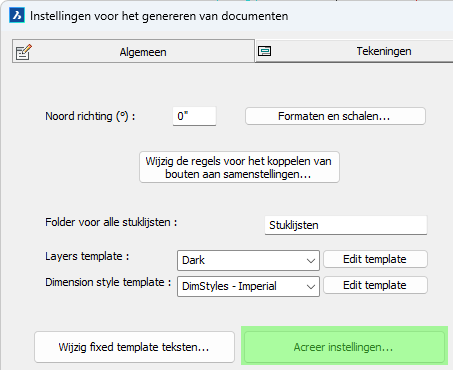Click Edit template beside Dimension style
Viewport: 453px width, 370px height.
coord(375,285)
